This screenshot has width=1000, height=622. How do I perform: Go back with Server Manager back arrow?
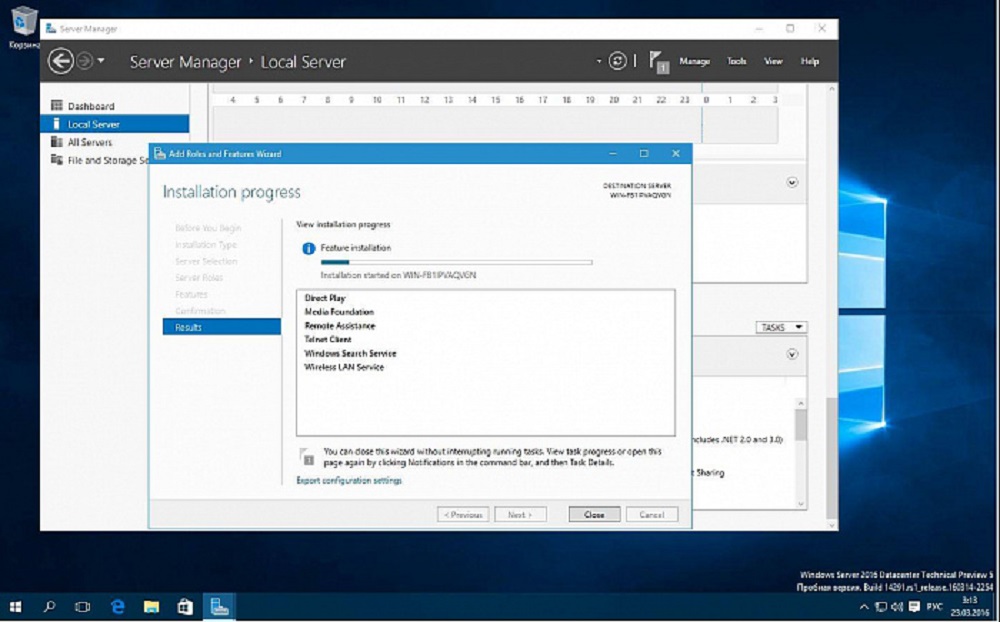[61, 61]
